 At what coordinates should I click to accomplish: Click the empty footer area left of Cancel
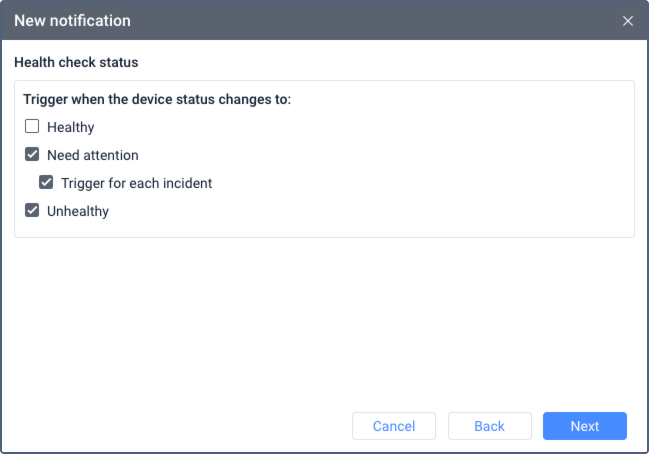click(180, 426)
